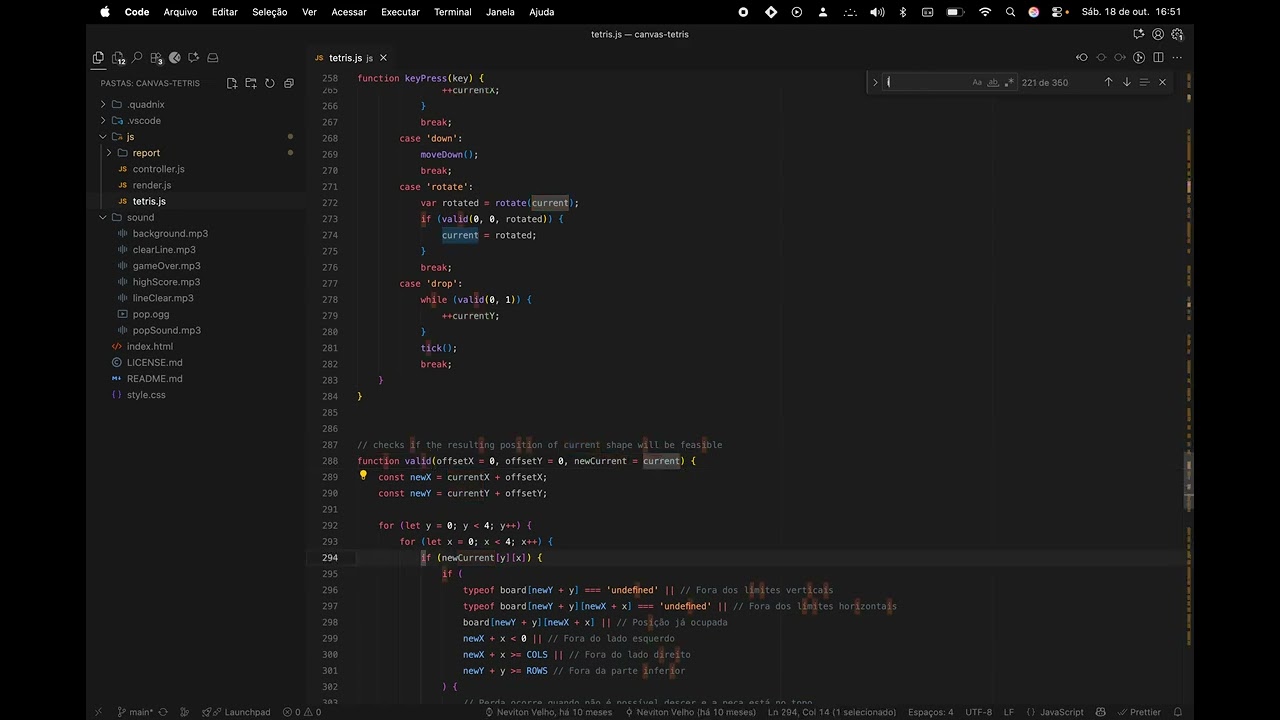Collapse all folders in explorer
Viewport: 1280px width, 720px height.
(289, 83)
